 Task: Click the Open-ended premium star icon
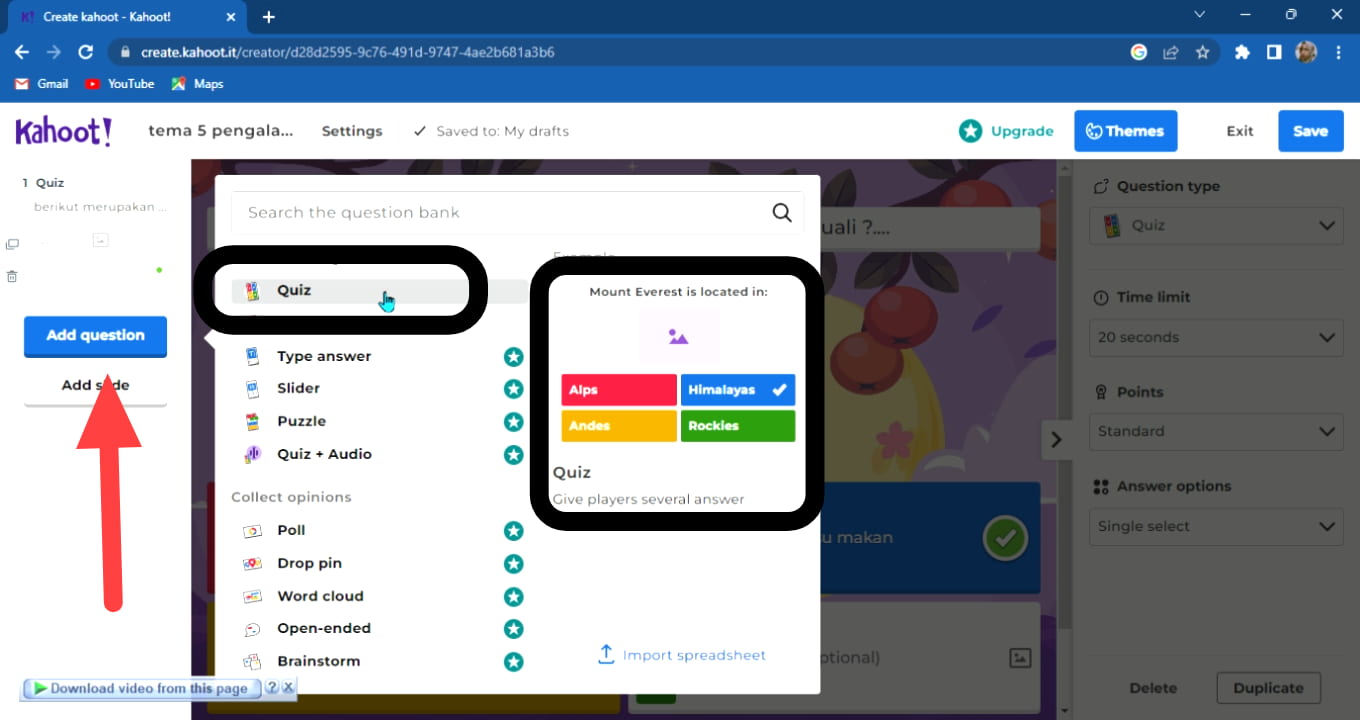pos(514,629)
